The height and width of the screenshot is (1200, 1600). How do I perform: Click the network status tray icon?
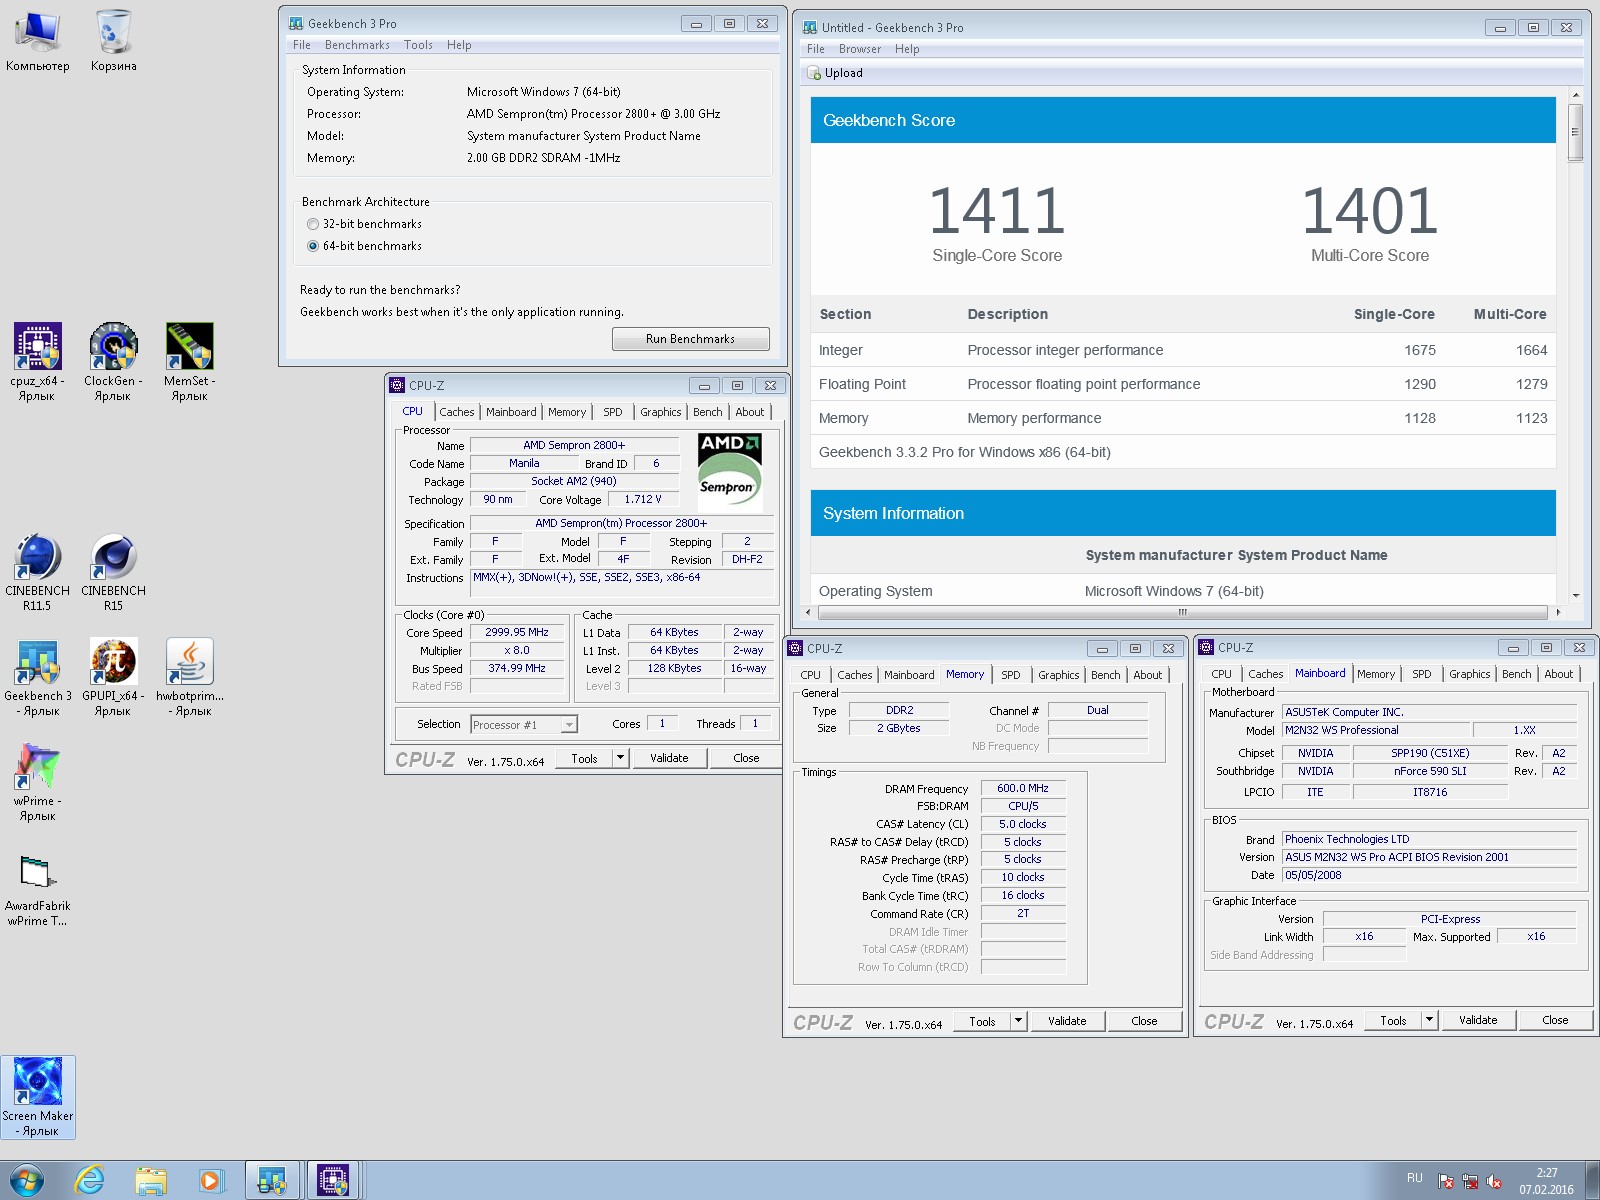1470,1181
